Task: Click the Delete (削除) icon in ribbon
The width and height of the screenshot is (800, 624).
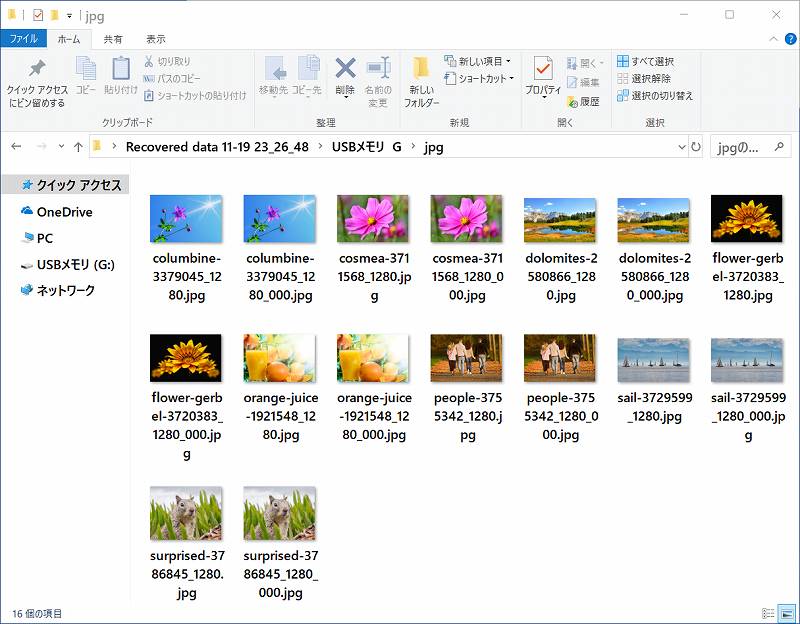Action: tap(345, 80)
